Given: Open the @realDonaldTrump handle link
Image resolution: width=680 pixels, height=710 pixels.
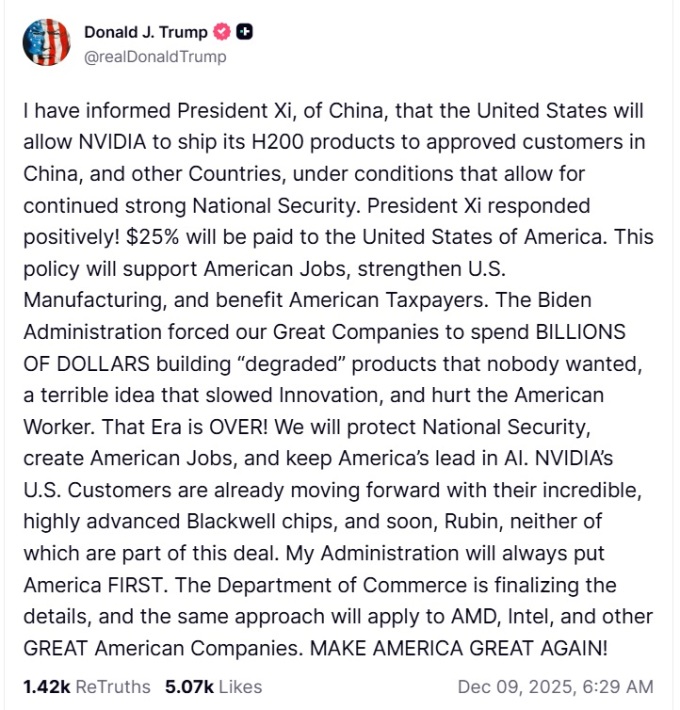Looking at the screenshot, I should [x=155, y=56].
